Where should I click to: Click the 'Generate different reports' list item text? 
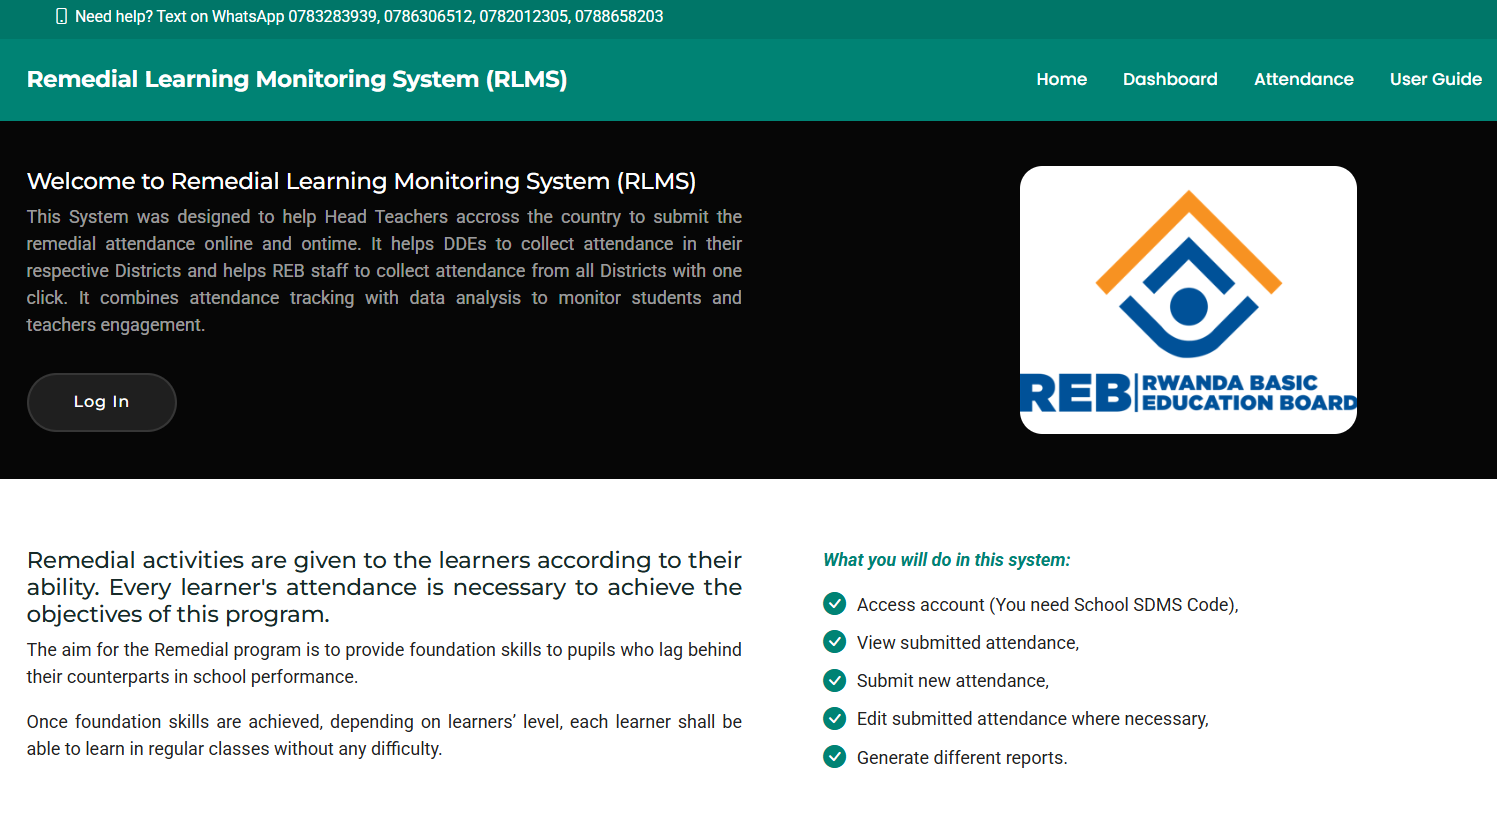pyautogui.click(x=962, y=758)
